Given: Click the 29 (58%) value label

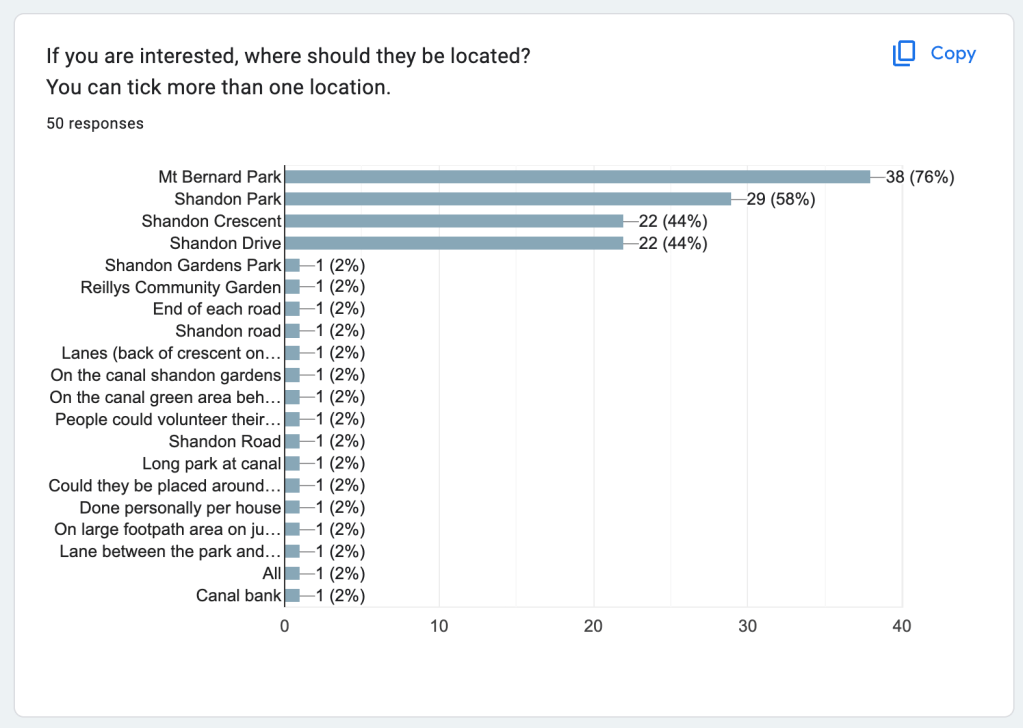Looking at the screenshot, I should [781, 199].
